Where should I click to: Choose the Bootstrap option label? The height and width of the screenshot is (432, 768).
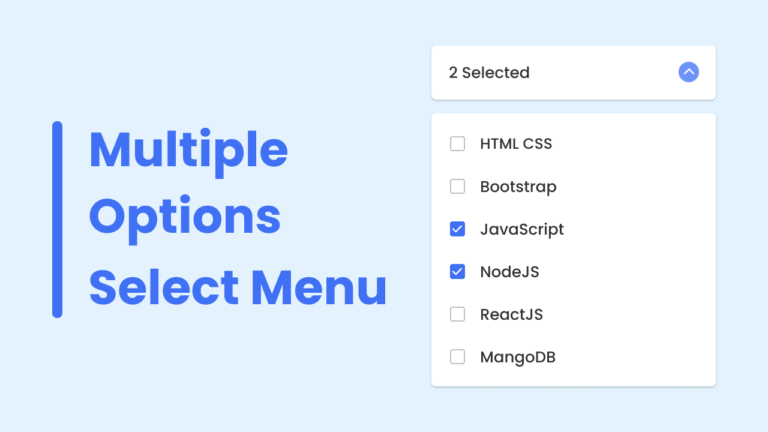pos(518,186)
